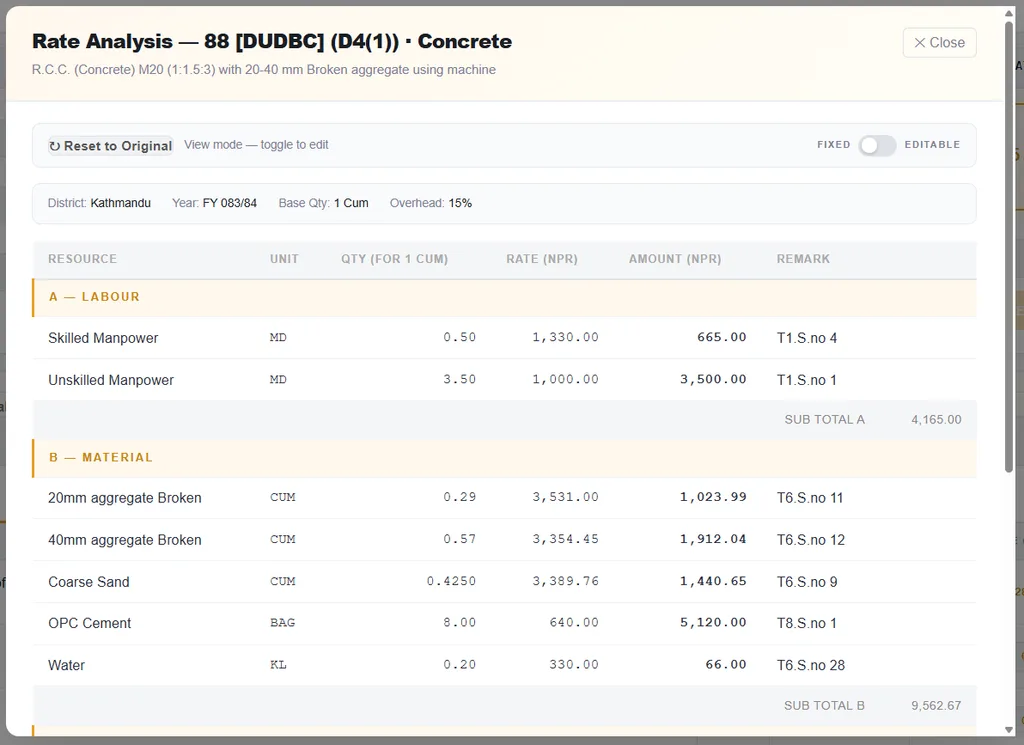Click the AMOUNT (NPR) column header
The height and width of the screenshot is (745, 1024).
[x=675, y=259]
